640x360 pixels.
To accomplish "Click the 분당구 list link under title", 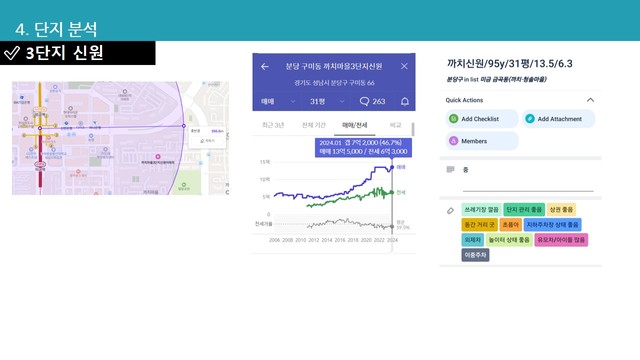I will tap(455, 79).
